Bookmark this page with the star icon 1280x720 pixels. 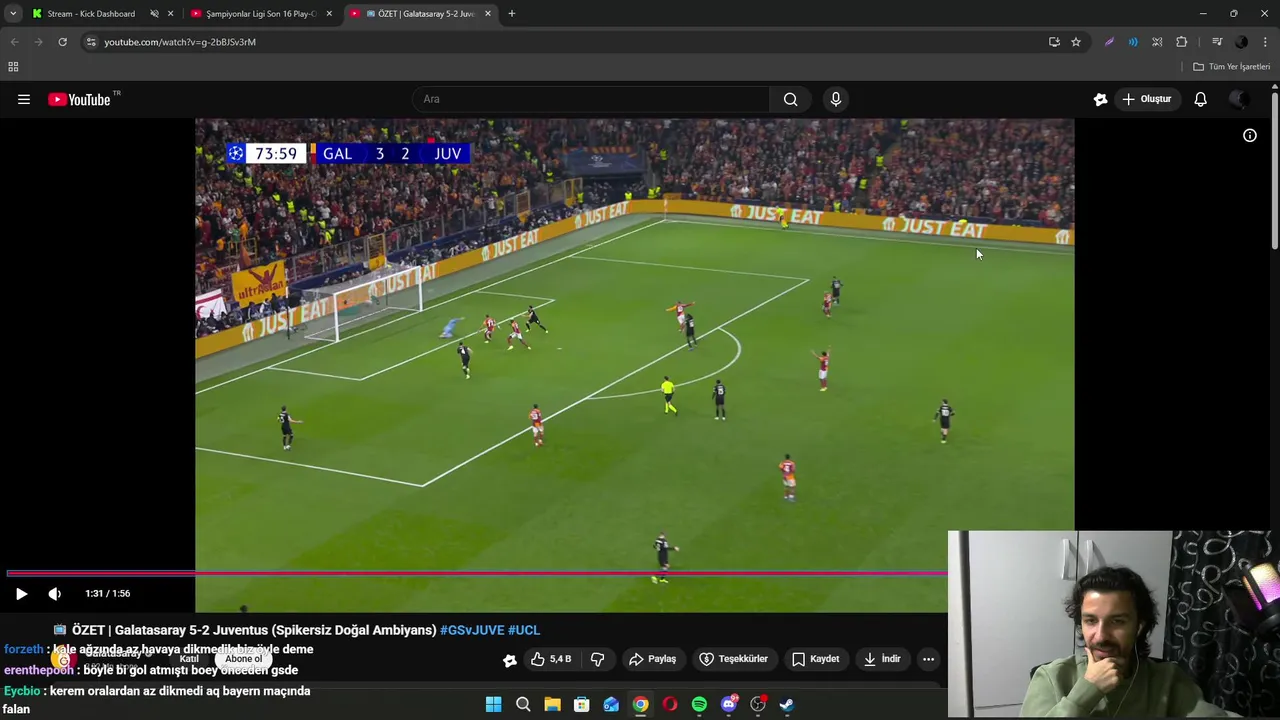(x=1076, y=42)
